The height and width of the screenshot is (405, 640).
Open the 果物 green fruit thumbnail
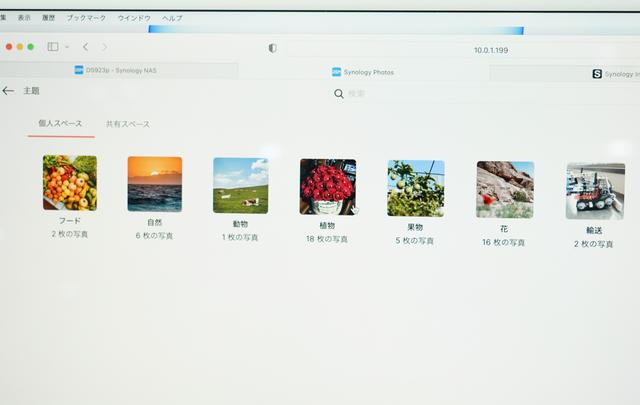click(x=416, y=188)
